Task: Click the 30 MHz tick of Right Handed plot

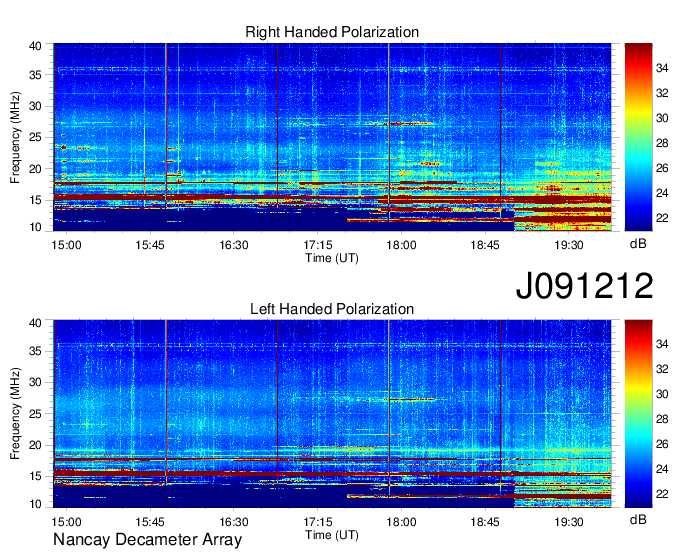Action: (35, 106)
